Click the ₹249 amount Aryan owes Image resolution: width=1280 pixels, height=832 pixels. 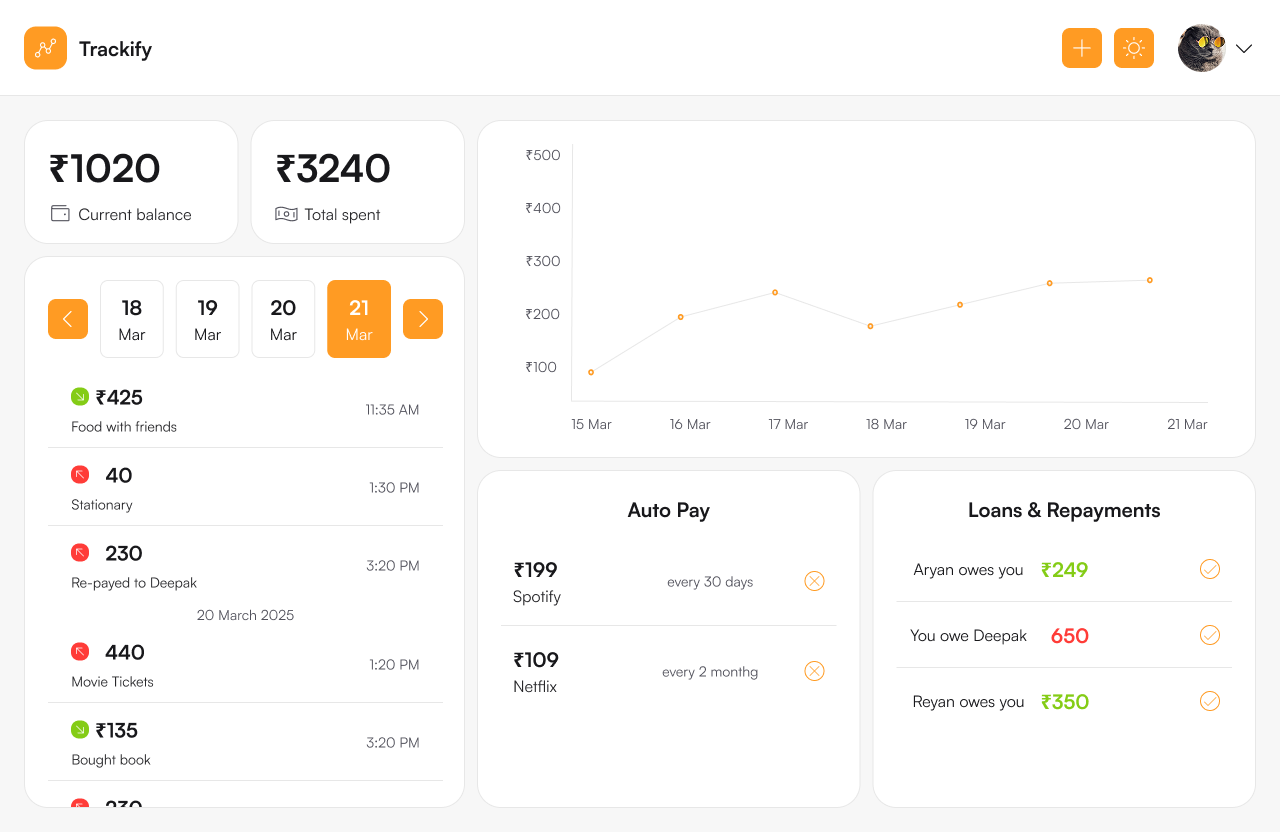[x=1064, y=570]
